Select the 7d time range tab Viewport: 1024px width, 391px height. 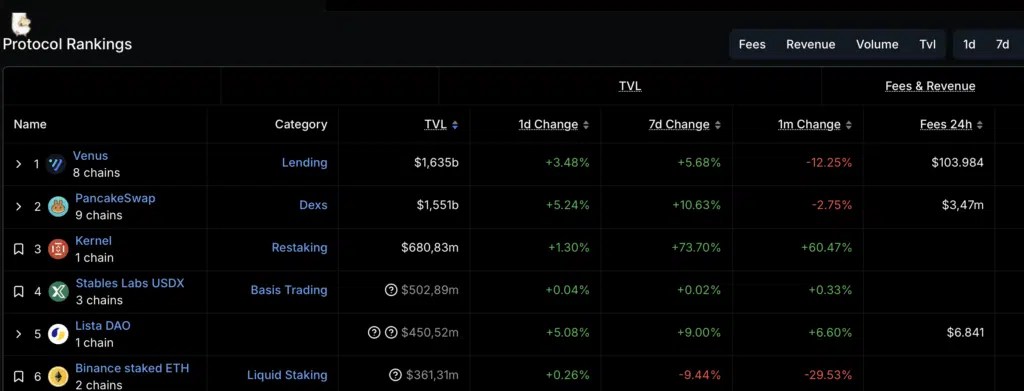(1002, 44)
